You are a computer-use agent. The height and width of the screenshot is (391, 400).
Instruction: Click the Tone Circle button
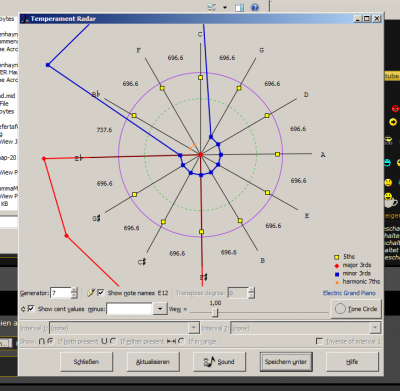point(356,309)
